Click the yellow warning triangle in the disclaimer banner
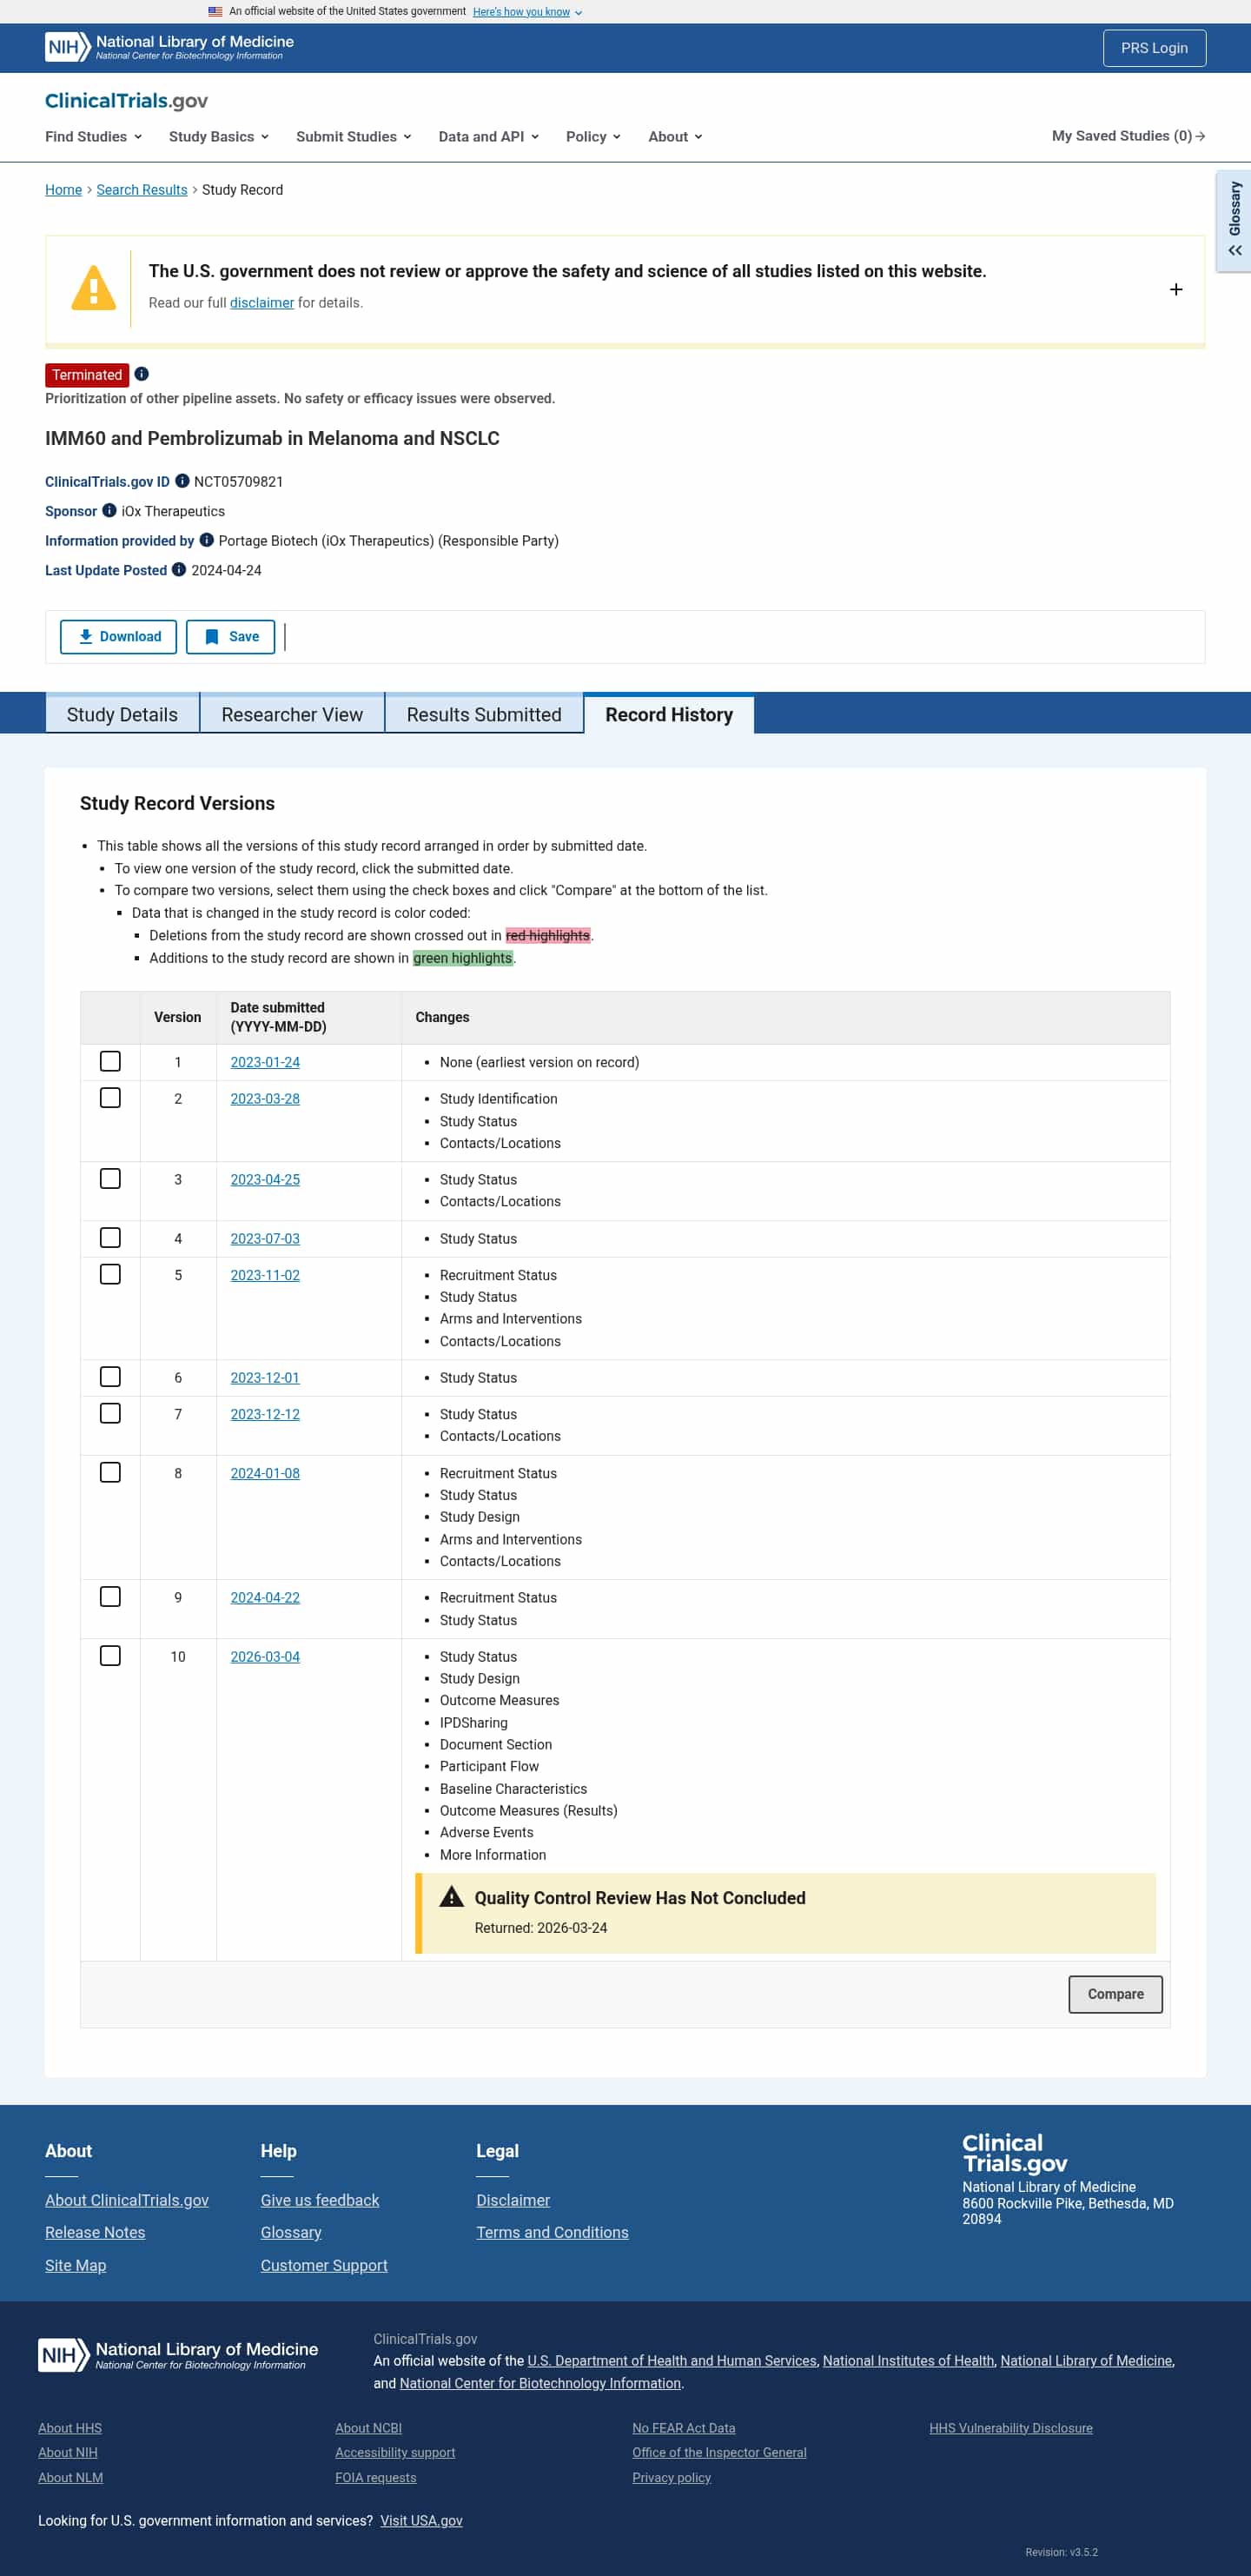 coord(94,288)
